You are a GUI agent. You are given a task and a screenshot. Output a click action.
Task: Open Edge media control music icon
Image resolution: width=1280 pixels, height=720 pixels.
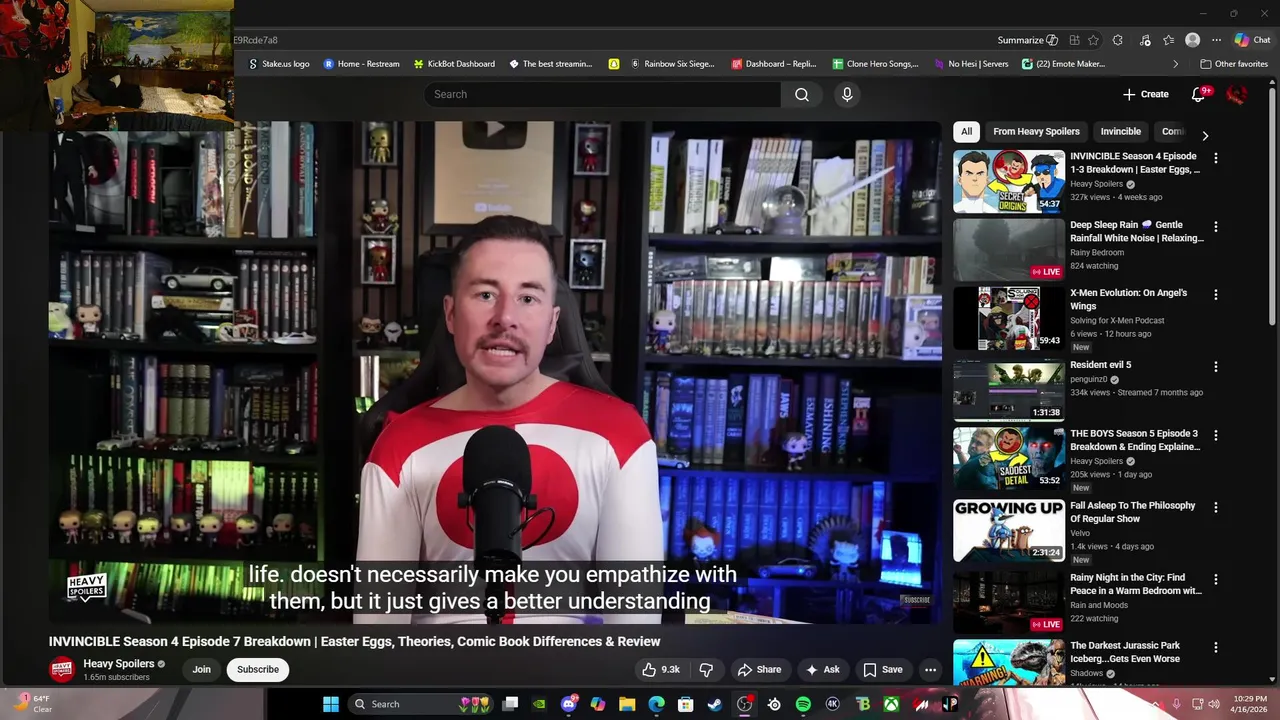(1144, 40)
